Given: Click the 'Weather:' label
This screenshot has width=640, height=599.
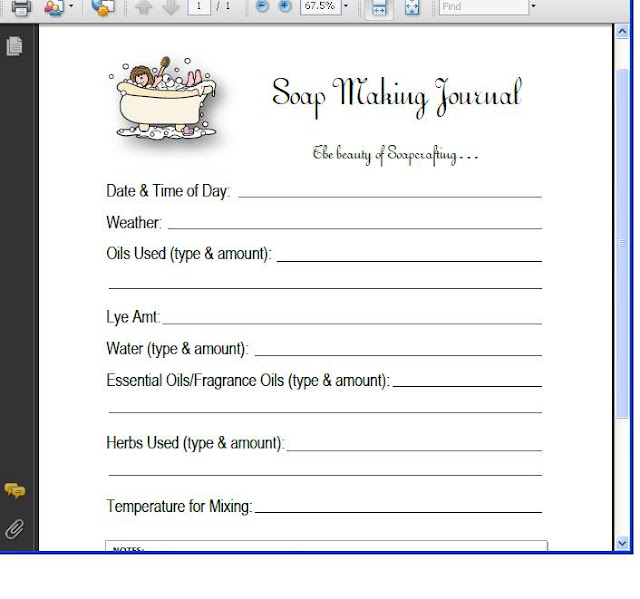Looking at the screenshot, I should click(134, 222).
